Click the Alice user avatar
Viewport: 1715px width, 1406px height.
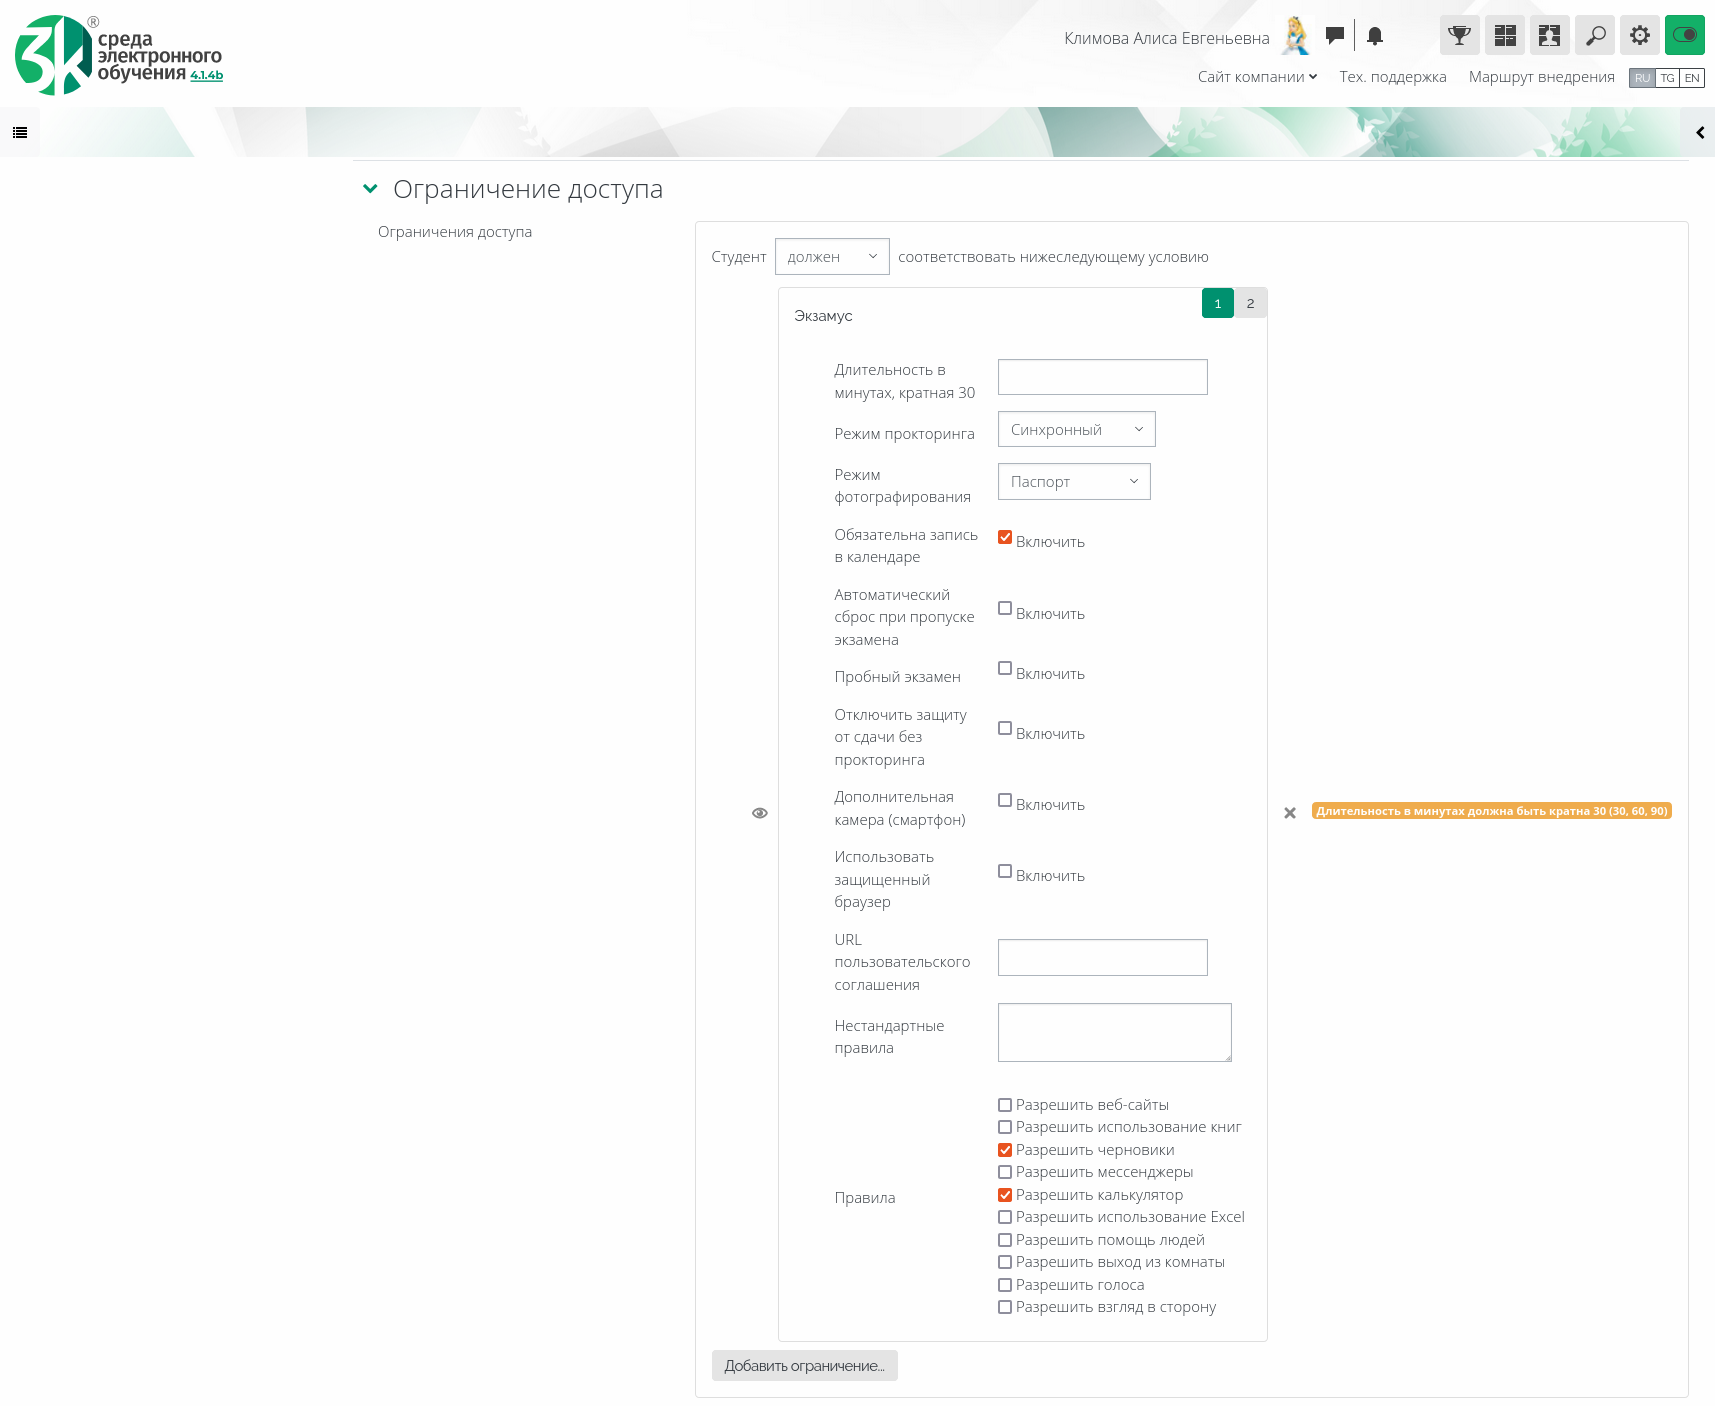click(1296, 36)
